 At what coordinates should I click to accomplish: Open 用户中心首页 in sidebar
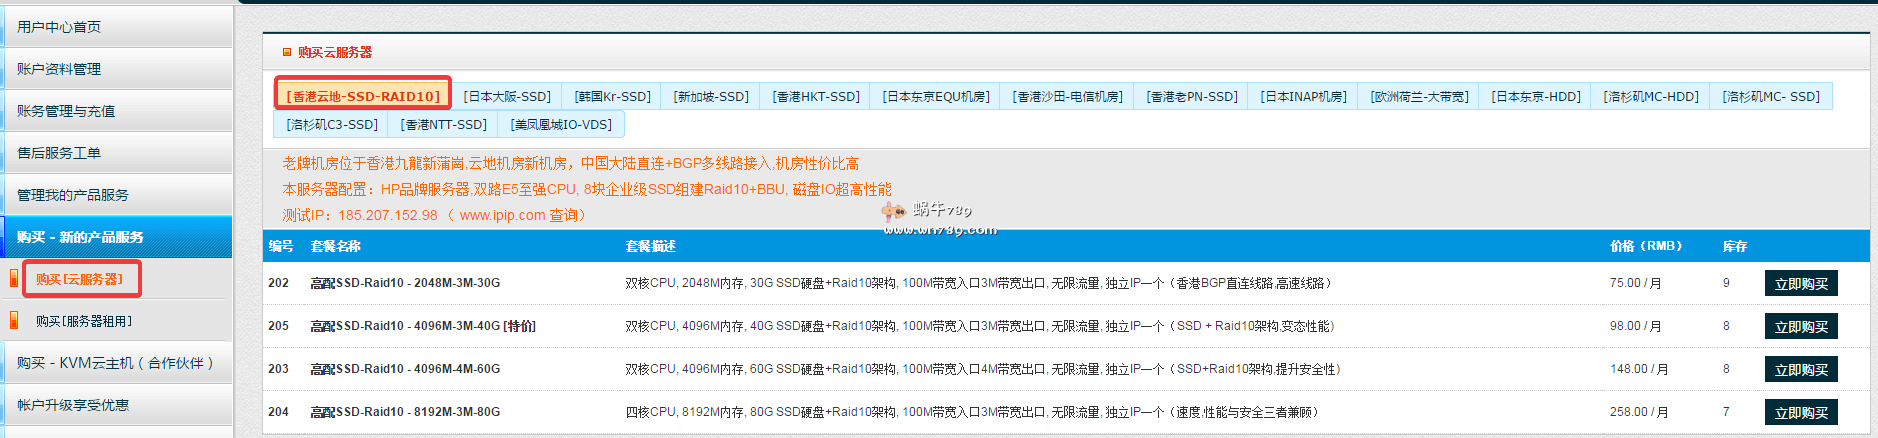[59, 27]
